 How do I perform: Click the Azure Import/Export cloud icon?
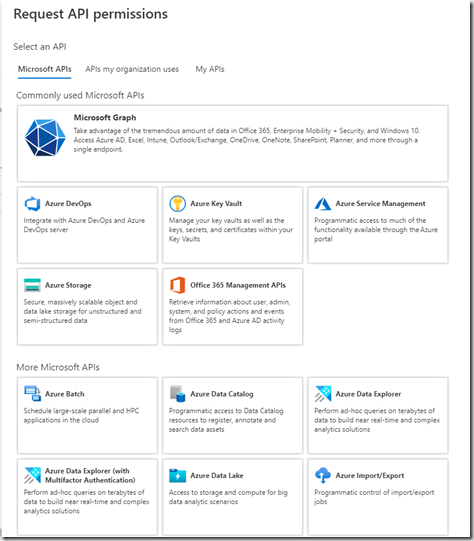tap(323, 475)
